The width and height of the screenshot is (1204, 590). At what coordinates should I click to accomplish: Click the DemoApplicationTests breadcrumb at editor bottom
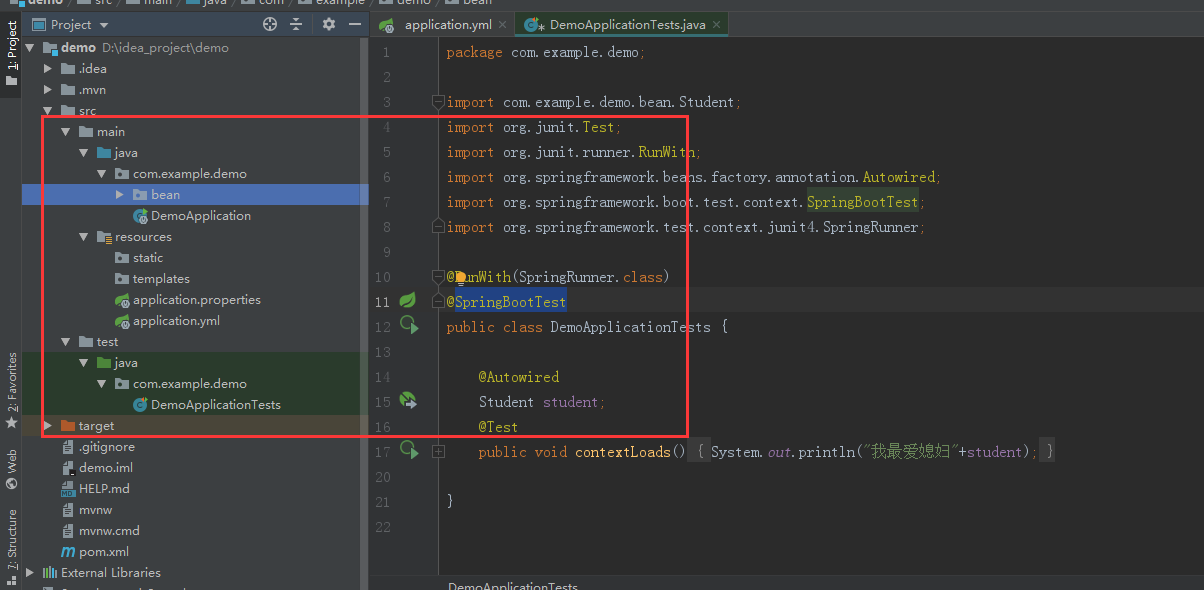513,586
